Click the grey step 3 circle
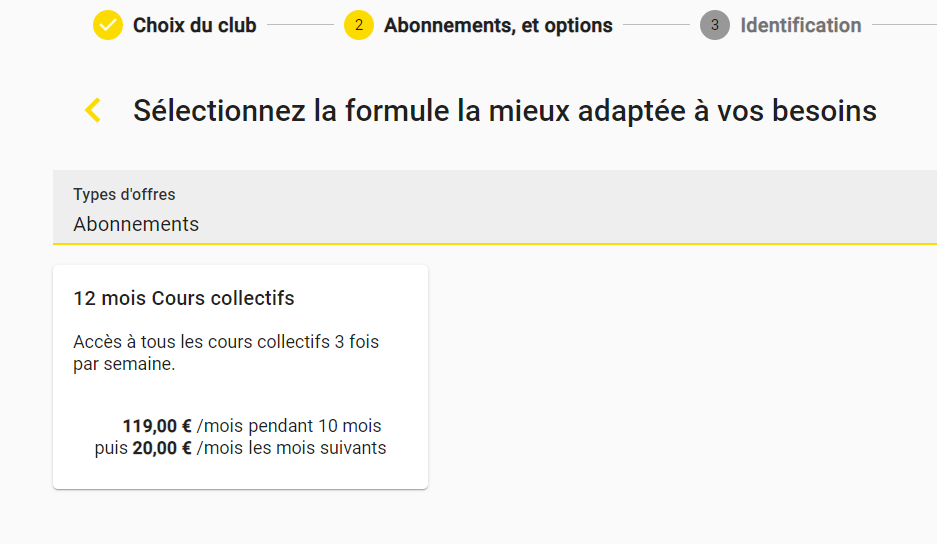 pos(715,25)
